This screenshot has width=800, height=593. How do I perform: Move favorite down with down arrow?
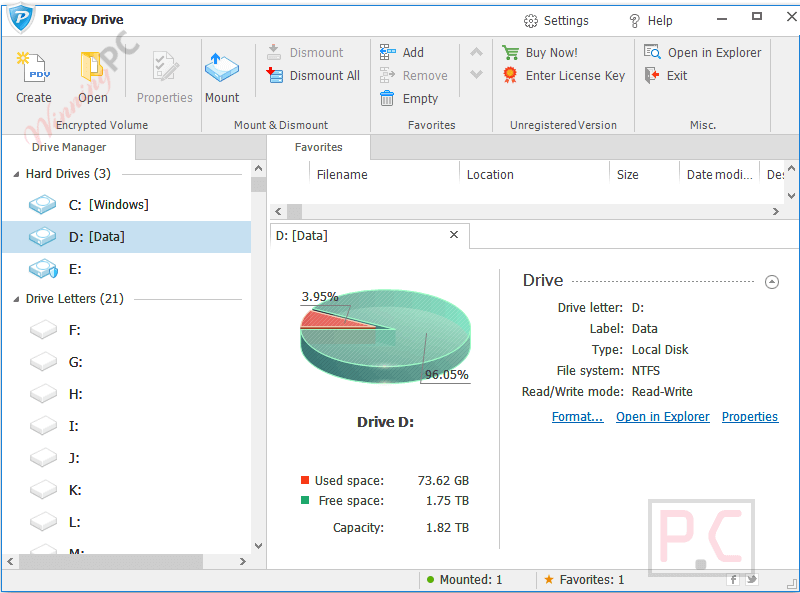pyautogui.click(x=476, y=75)
